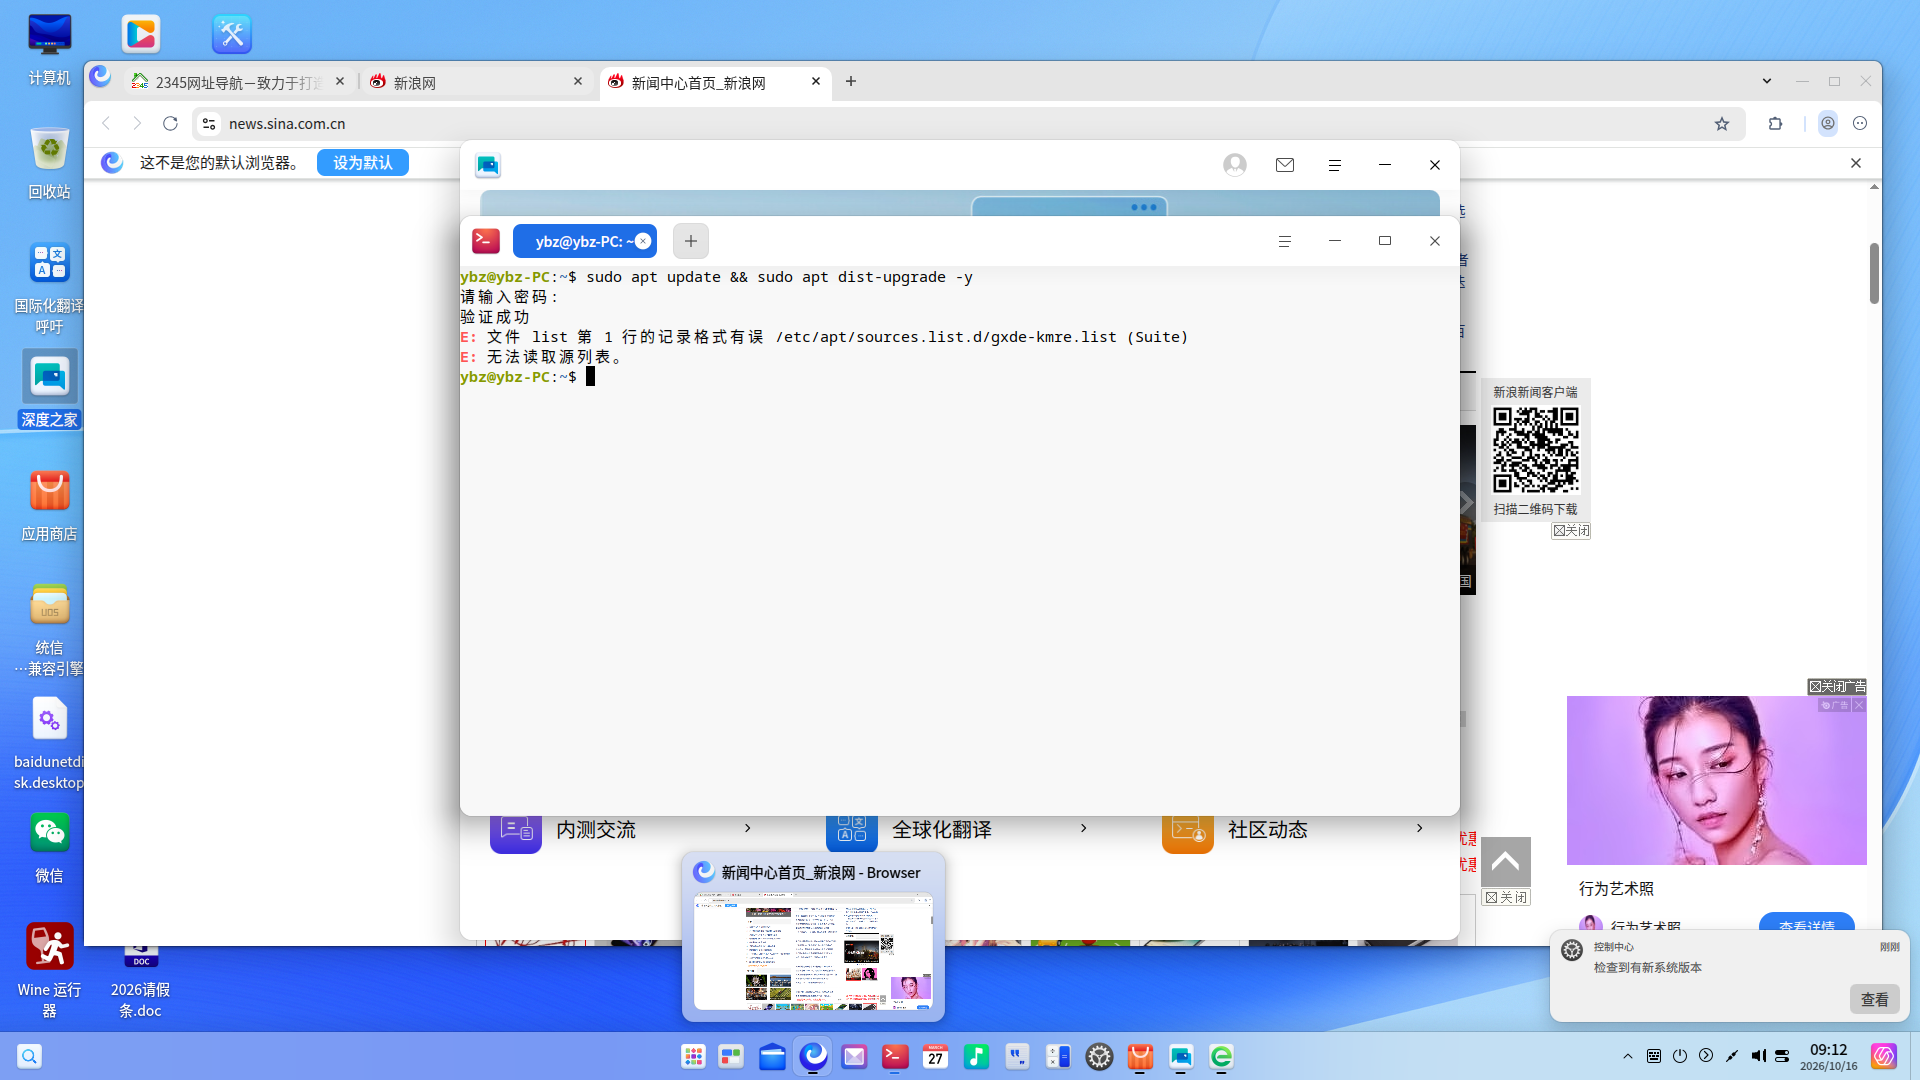Switch to the 新浪网 browser tab

click(476, 82)
